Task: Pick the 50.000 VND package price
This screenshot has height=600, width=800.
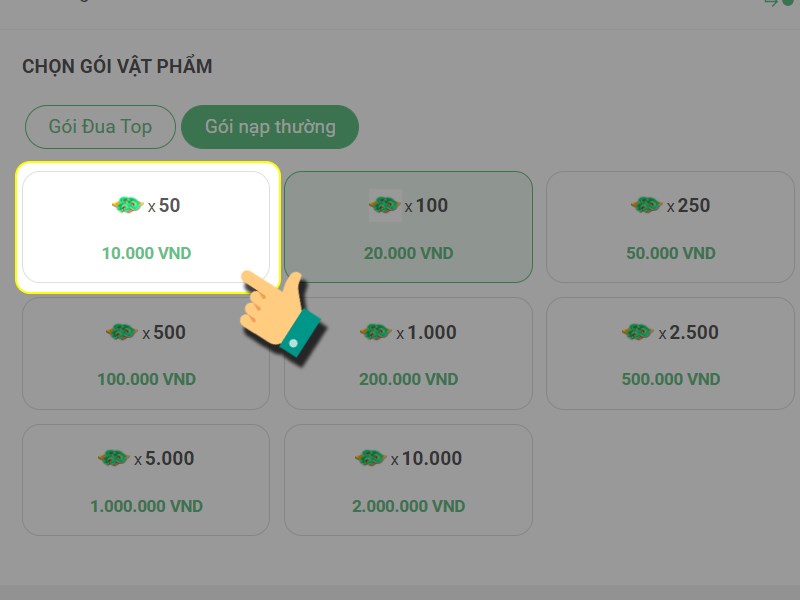Action: 670,253
